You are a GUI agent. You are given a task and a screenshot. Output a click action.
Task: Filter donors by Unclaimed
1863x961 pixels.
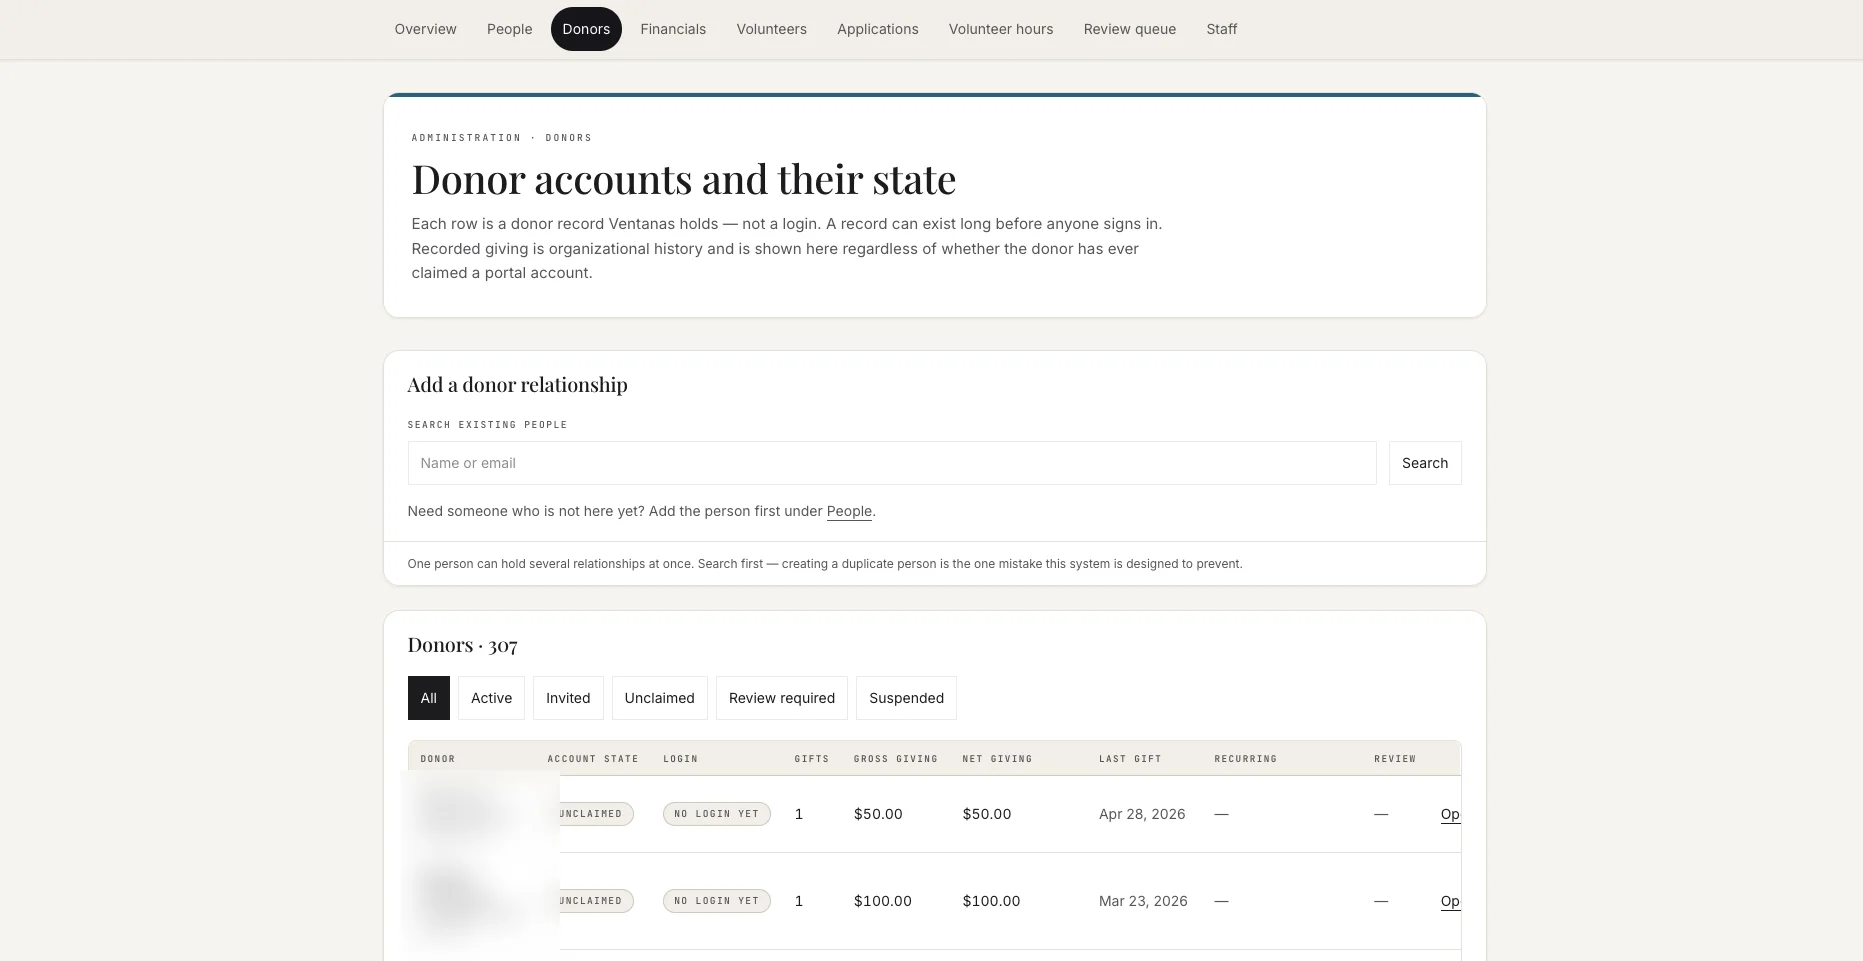(x=659, y=698)
